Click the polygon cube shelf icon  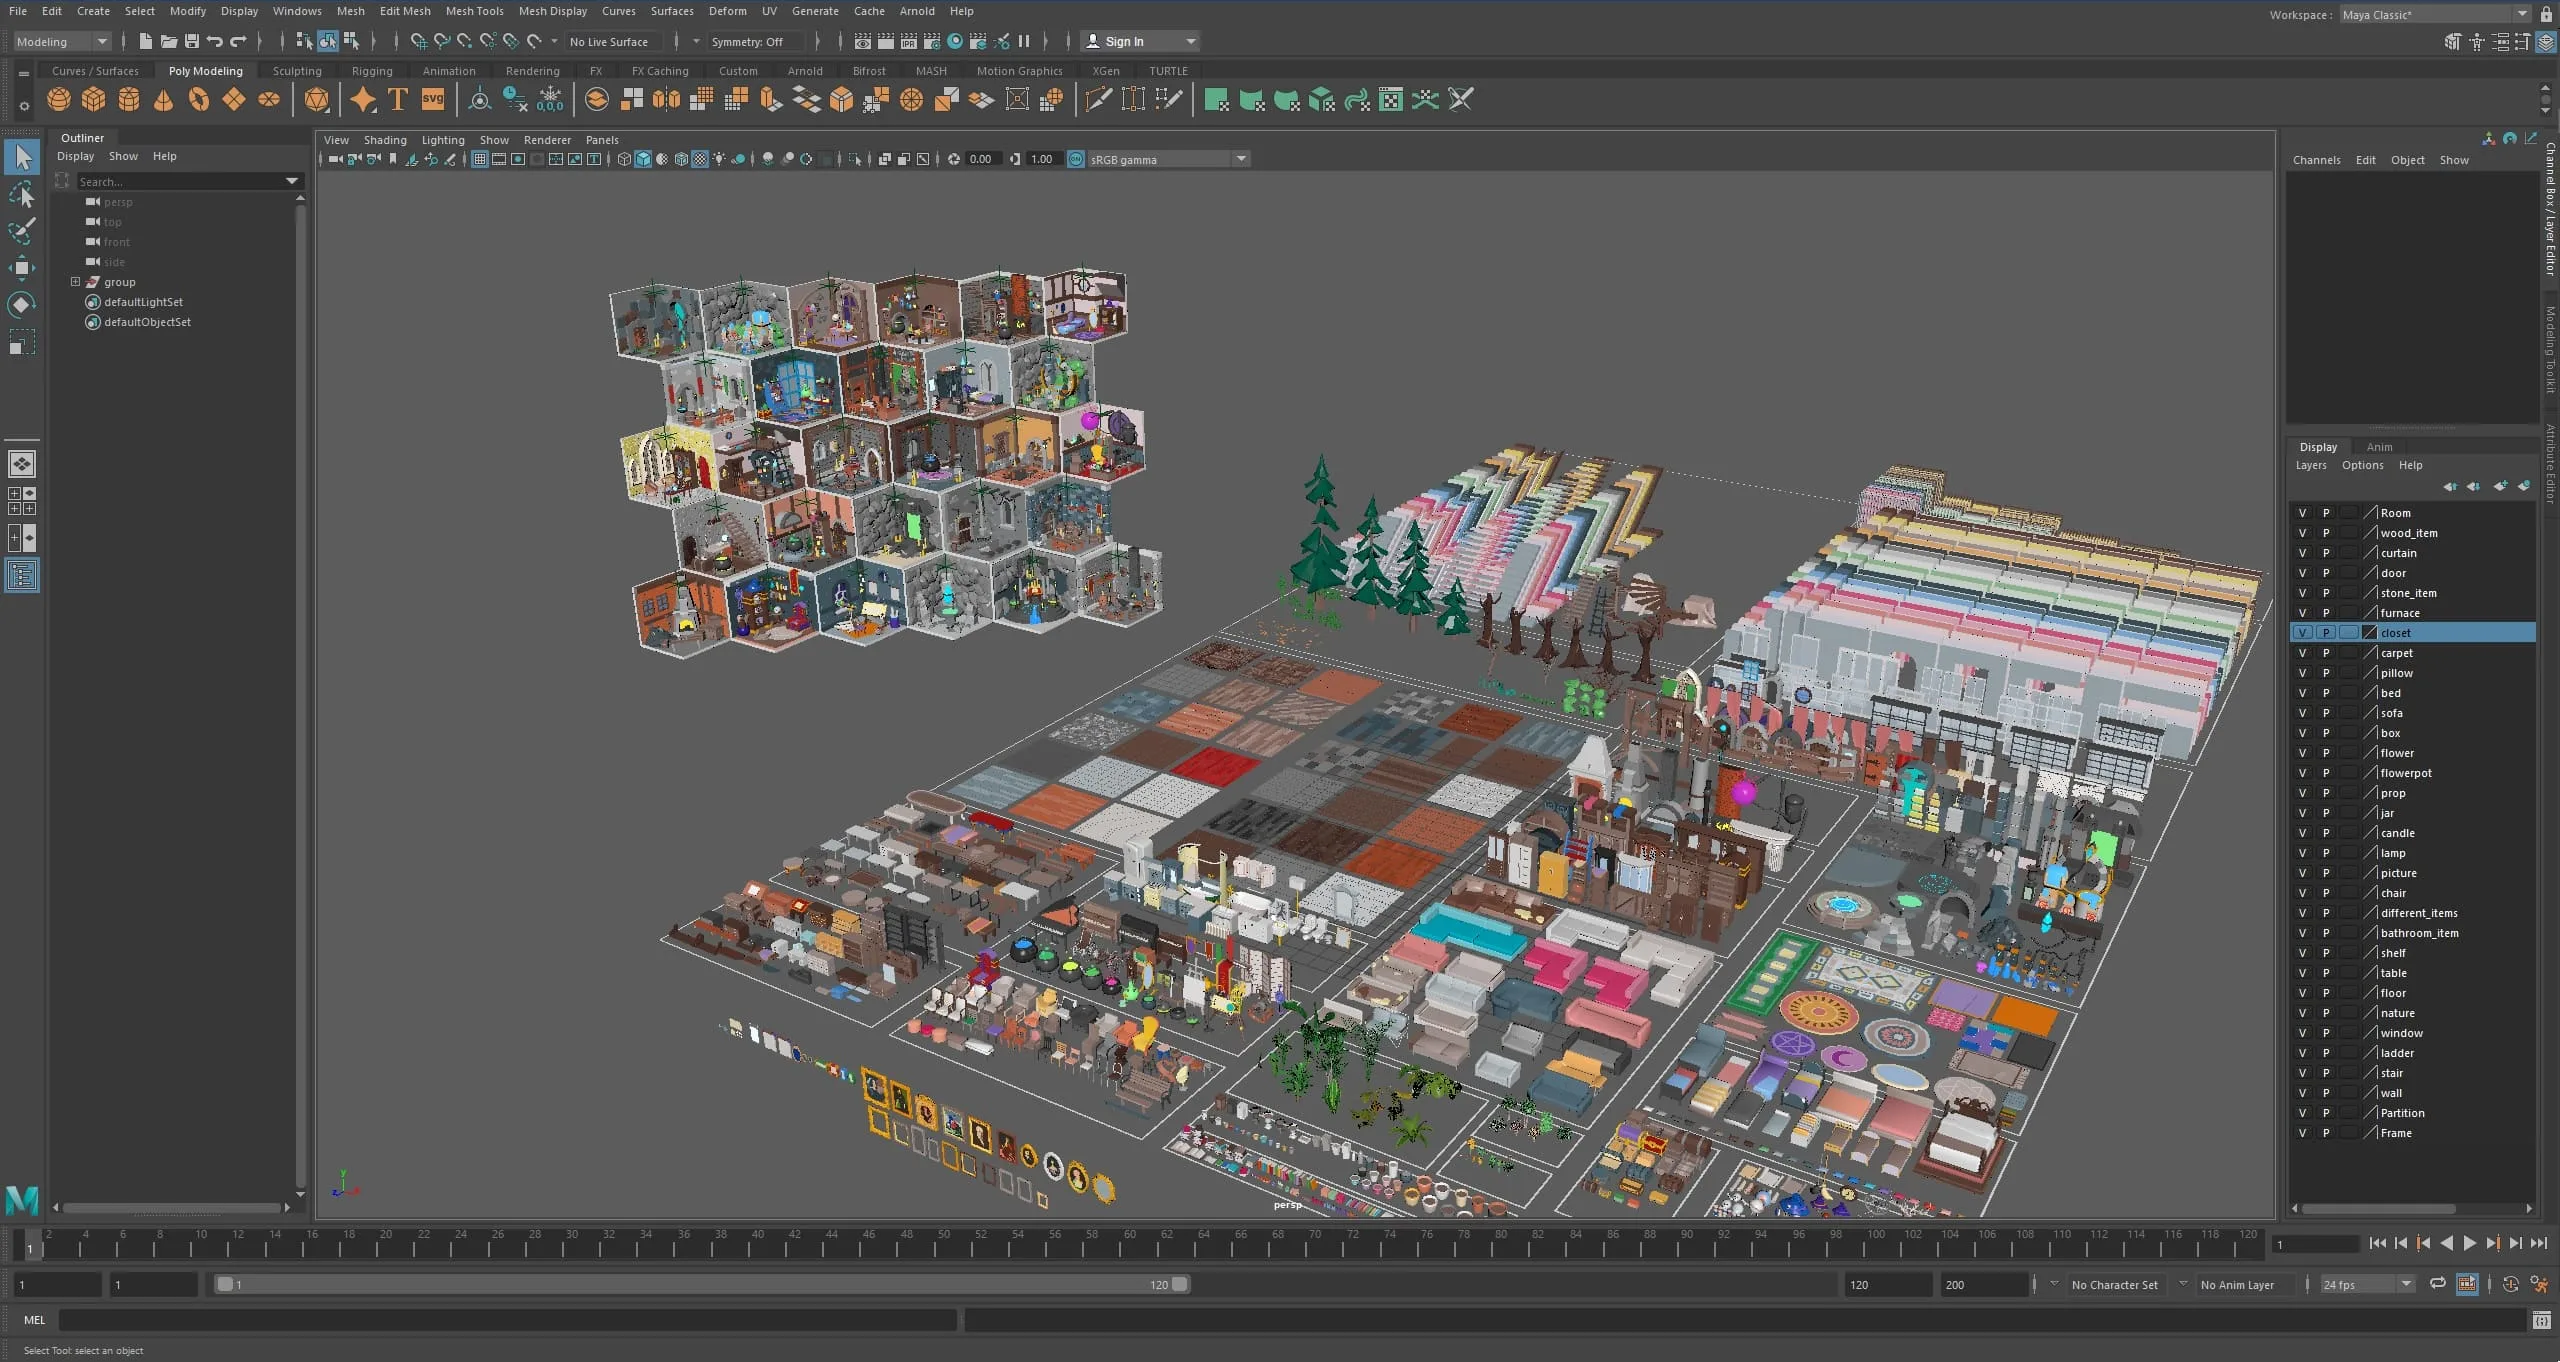pyautogui.click(x=94, y=100)
